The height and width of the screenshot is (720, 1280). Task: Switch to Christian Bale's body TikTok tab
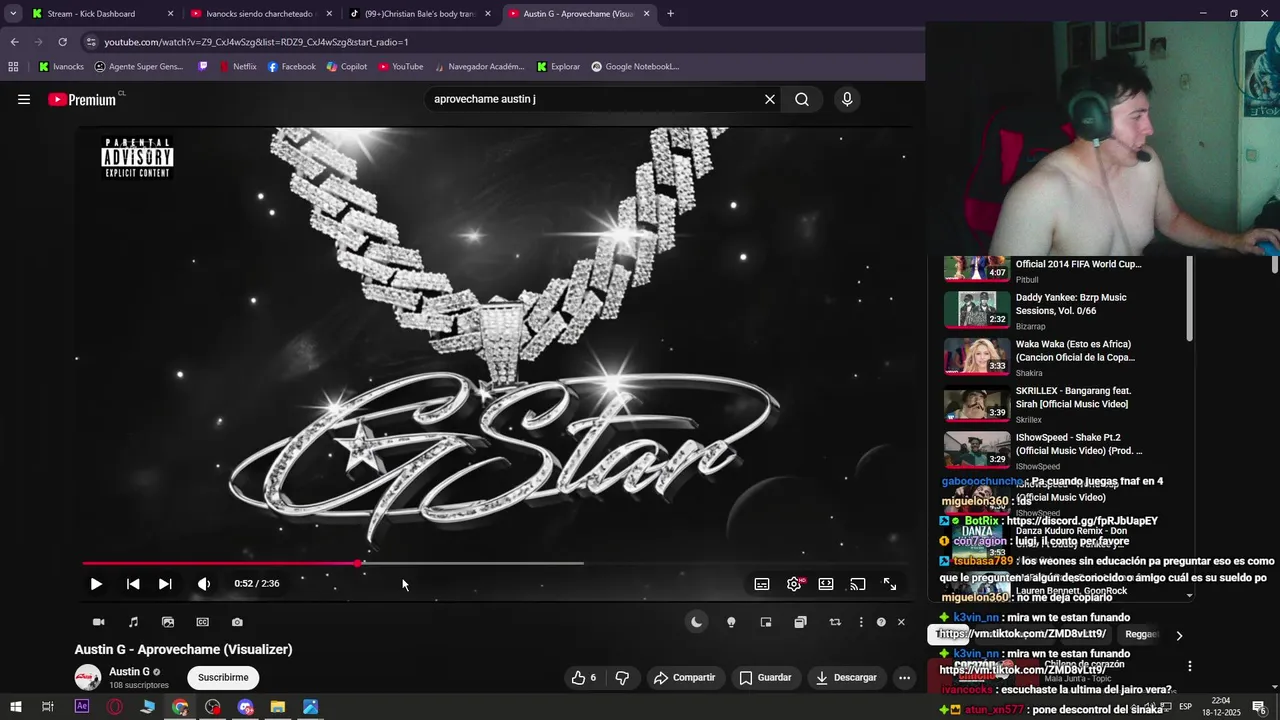pos(420,14)
